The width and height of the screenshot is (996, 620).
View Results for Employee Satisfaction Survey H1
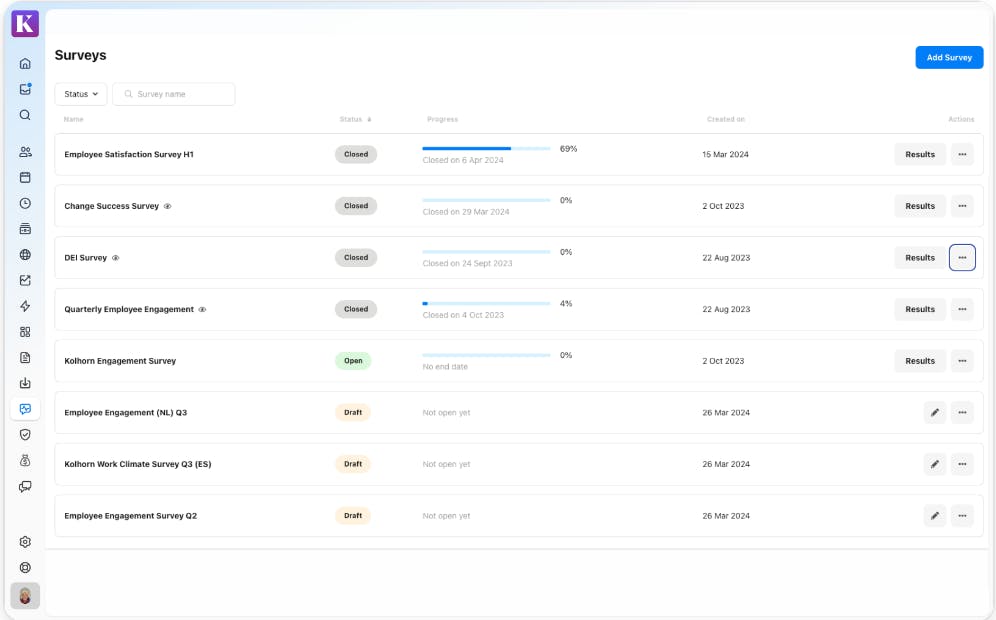tap(920, 154)
